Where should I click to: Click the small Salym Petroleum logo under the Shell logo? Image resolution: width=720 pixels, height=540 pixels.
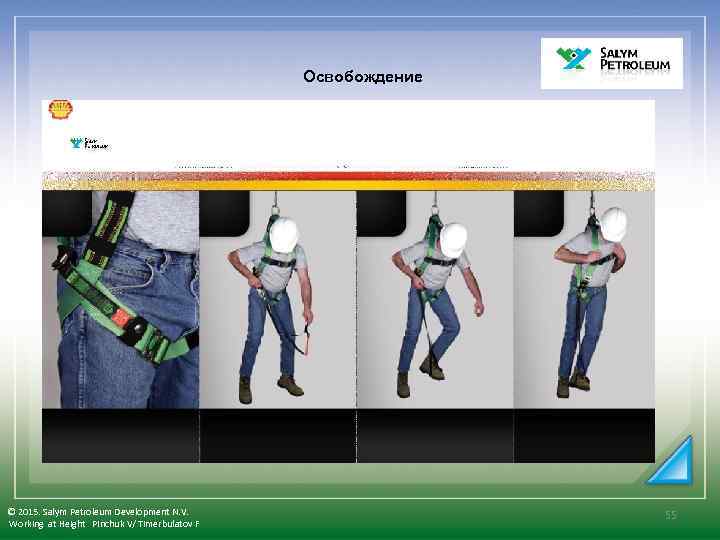point(90,144)
